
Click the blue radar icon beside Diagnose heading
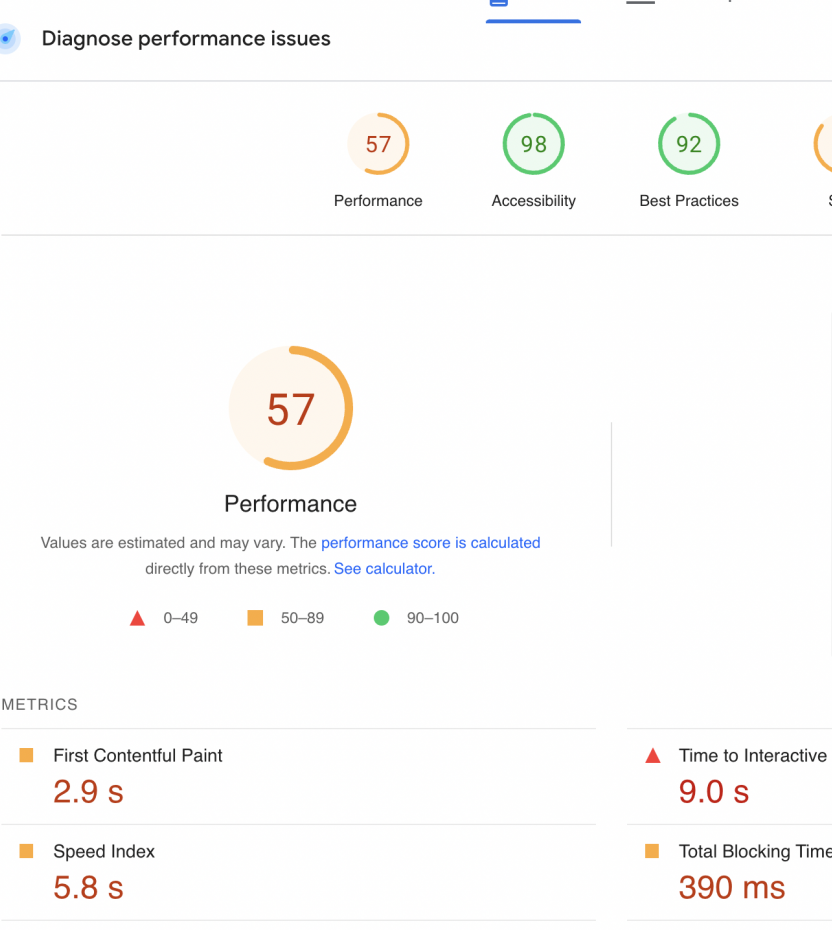(x=8, y=40)
